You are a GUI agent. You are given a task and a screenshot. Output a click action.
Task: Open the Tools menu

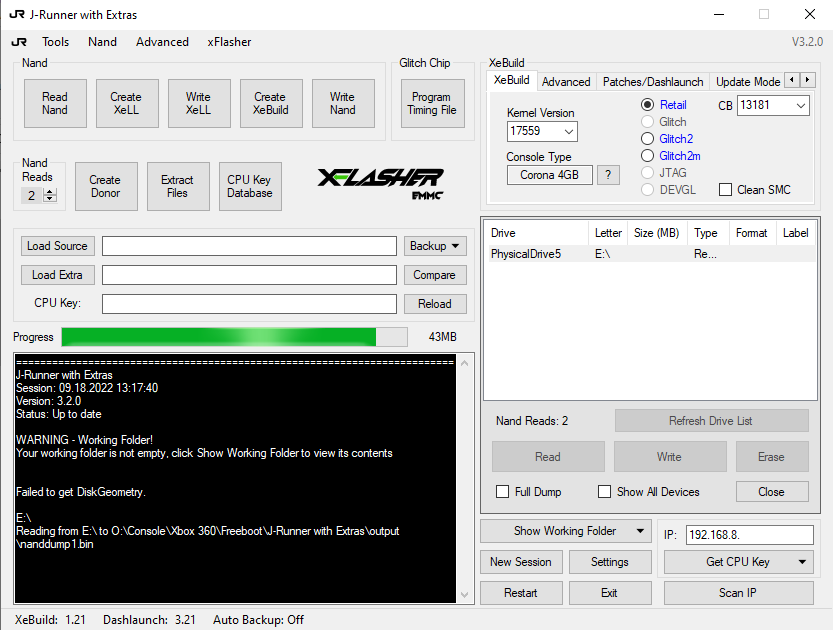[x=56, y=42]
